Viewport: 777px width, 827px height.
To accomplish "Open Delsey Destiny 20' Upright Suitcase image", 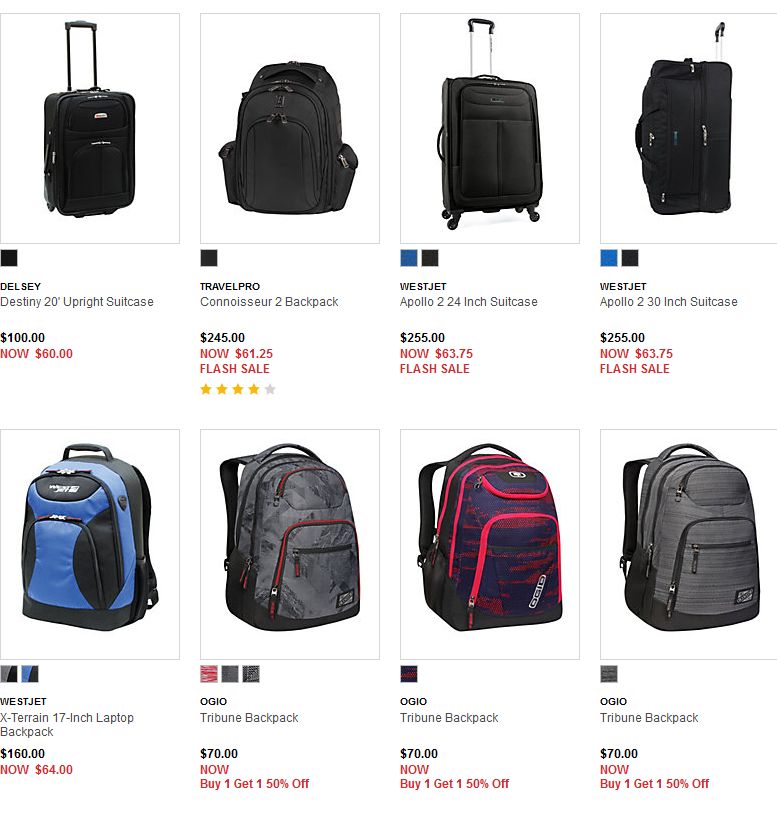I will 90,129.
